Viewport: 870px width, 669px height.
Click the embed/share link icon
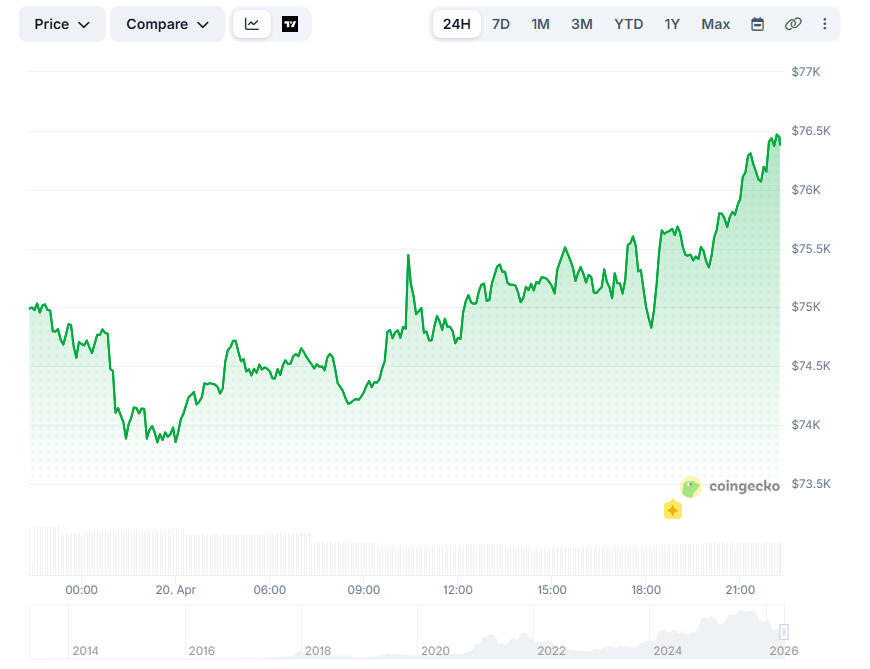tap(793, 23)
